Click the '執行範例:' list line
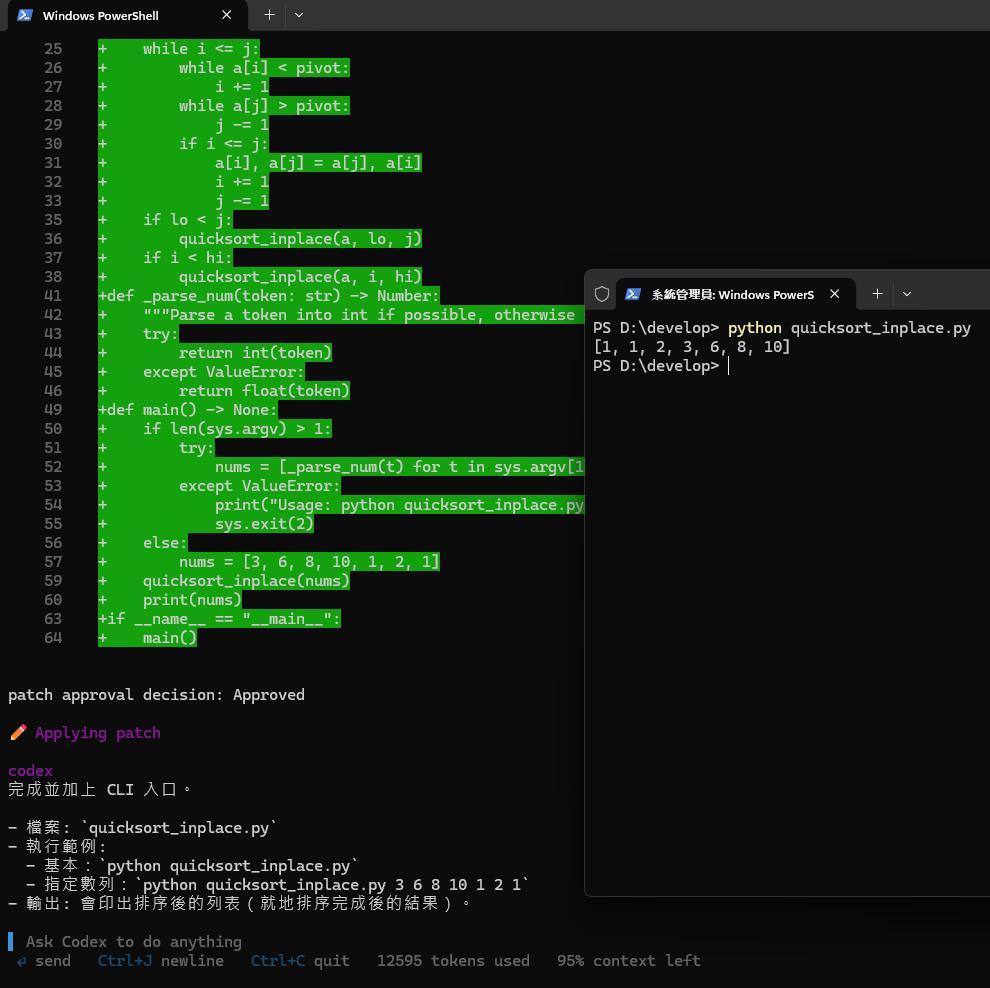The image size is (990, 988). pos(57,847)
